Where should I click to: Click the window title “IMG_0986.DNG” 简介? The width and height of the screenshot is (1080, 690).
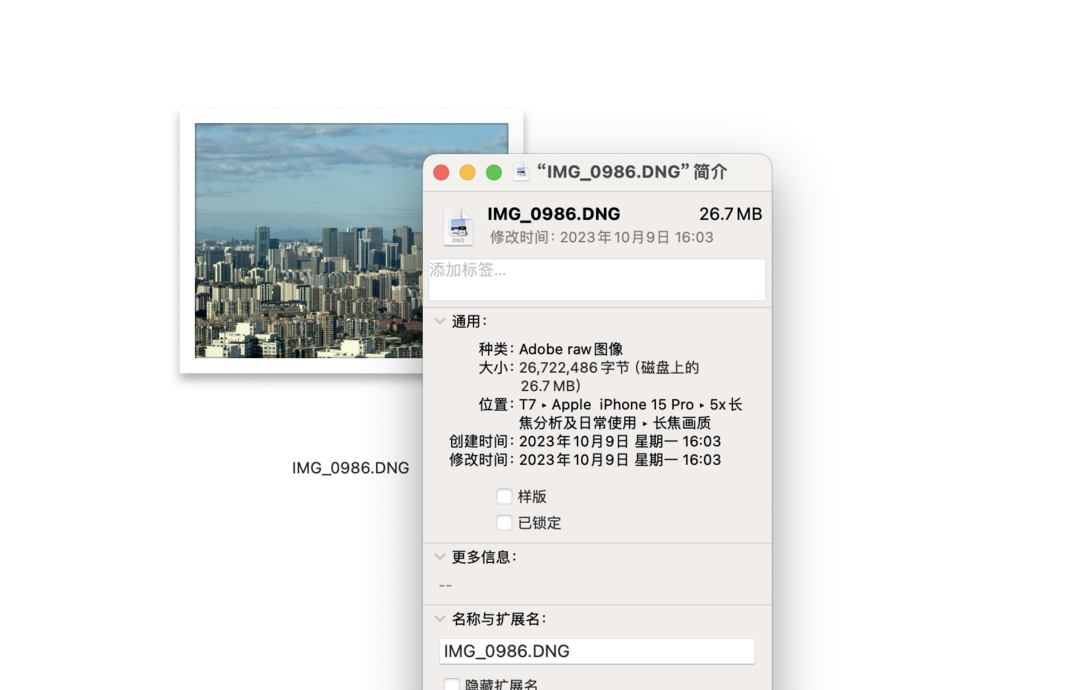click(632, 172)
